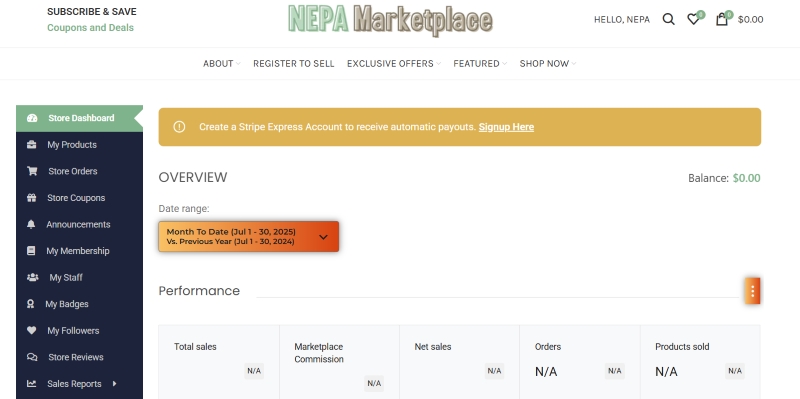Screen dimensions: 800x399
Task: Click the Store Dashboard gauge icon
Action: 32,118
